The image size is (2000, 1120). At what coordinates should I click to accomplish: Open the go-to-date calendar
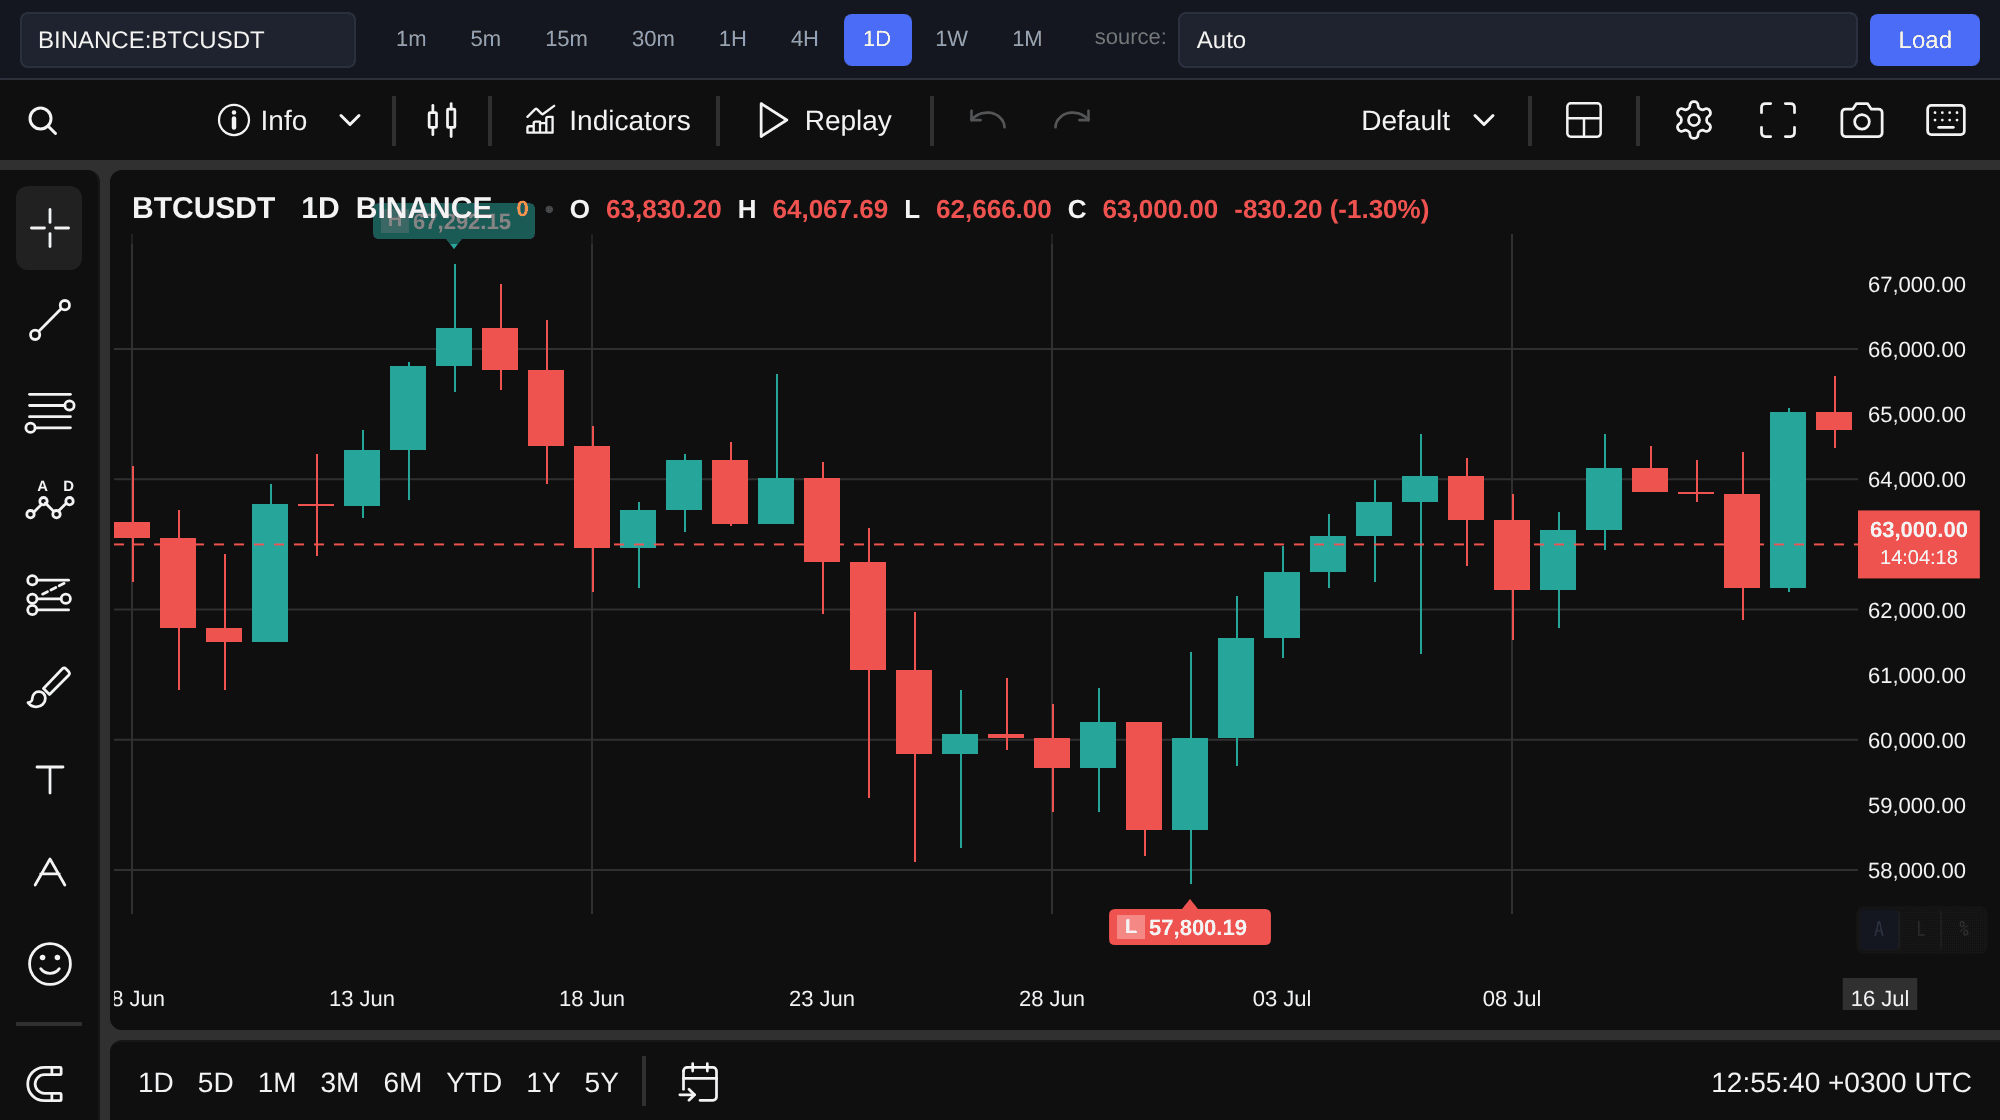point(699,1082)
